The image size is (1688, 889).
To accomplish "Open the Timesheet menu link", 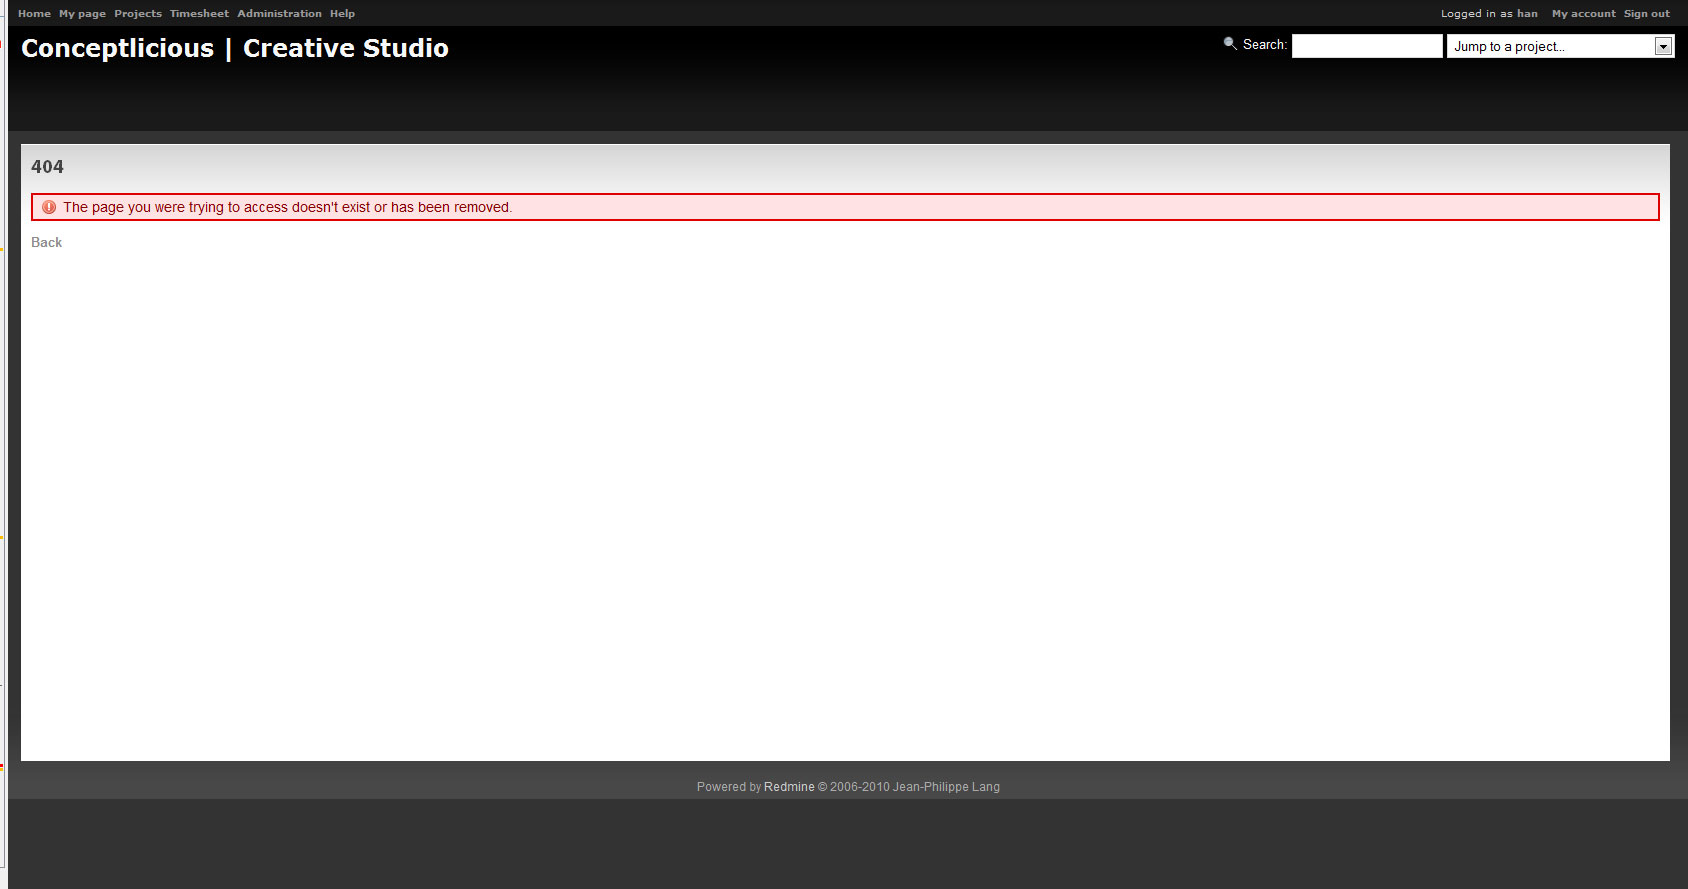I will [x=199, y=14].
